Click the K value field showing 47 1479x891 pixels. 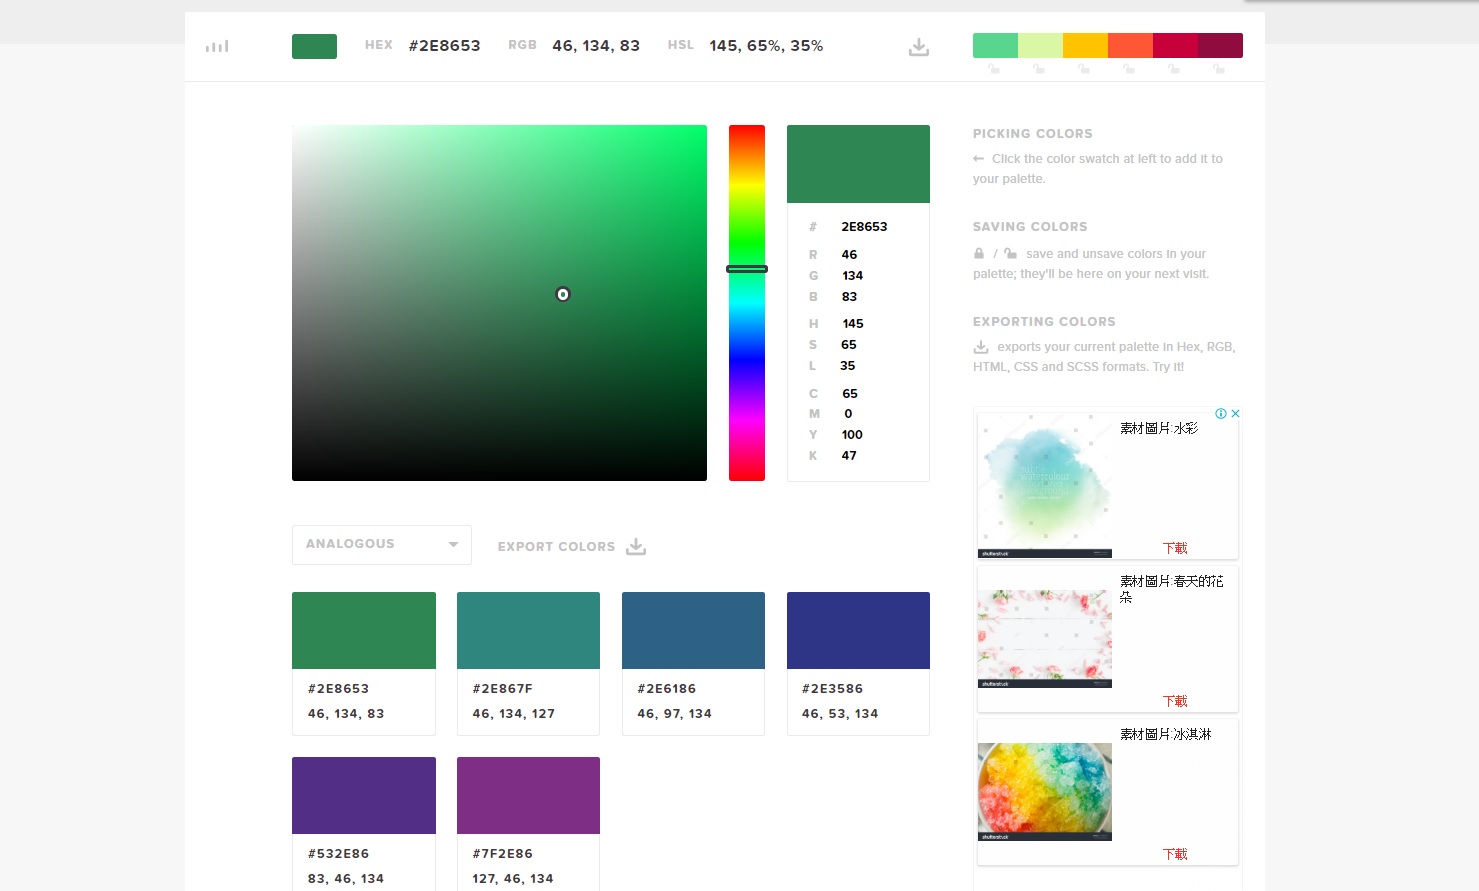pos(849,456)
